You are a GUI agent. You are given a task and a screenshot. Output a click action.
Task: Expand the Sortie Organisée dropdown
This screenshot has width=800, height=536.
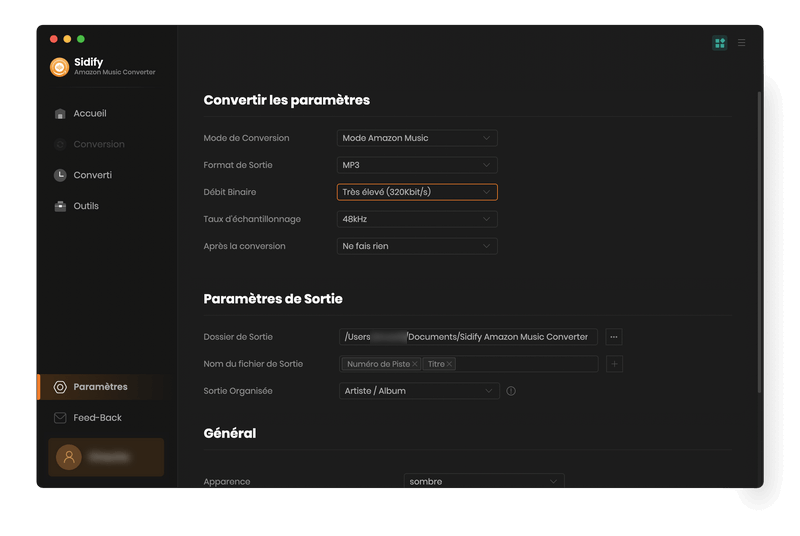[418, 391]
